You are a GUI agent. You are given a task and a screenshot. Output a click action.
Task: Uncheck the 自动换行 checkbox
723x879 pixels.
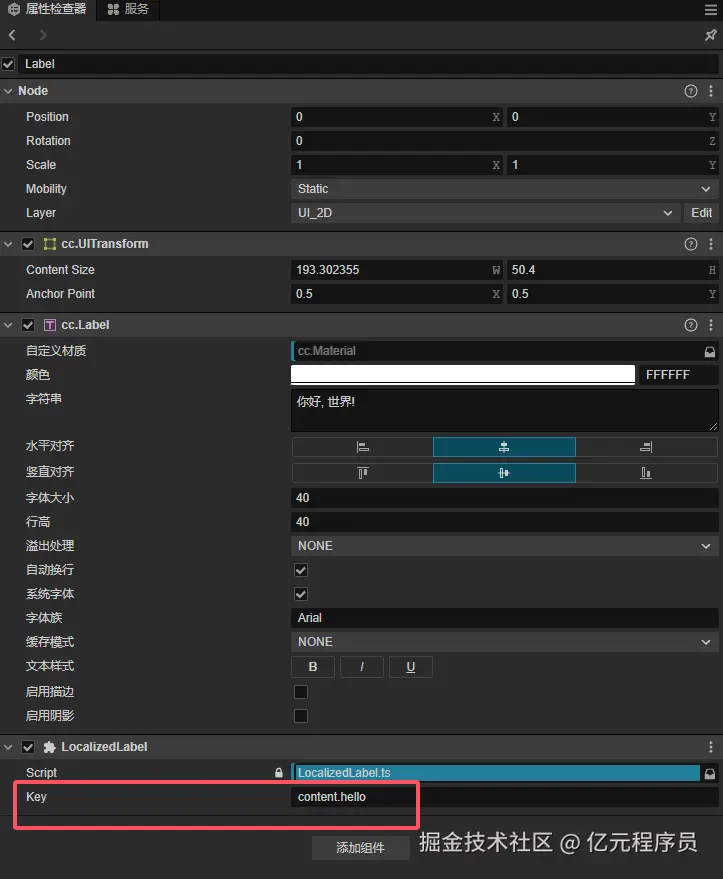tap(301, 570)
